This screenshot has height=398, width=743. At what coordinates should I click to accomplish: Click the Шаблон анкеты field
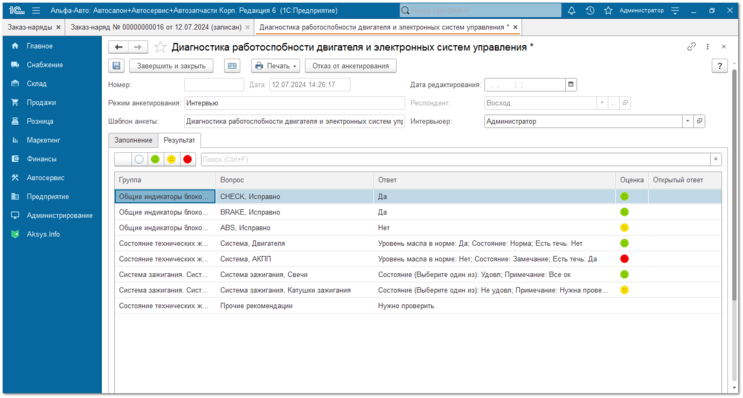point(294,121)
